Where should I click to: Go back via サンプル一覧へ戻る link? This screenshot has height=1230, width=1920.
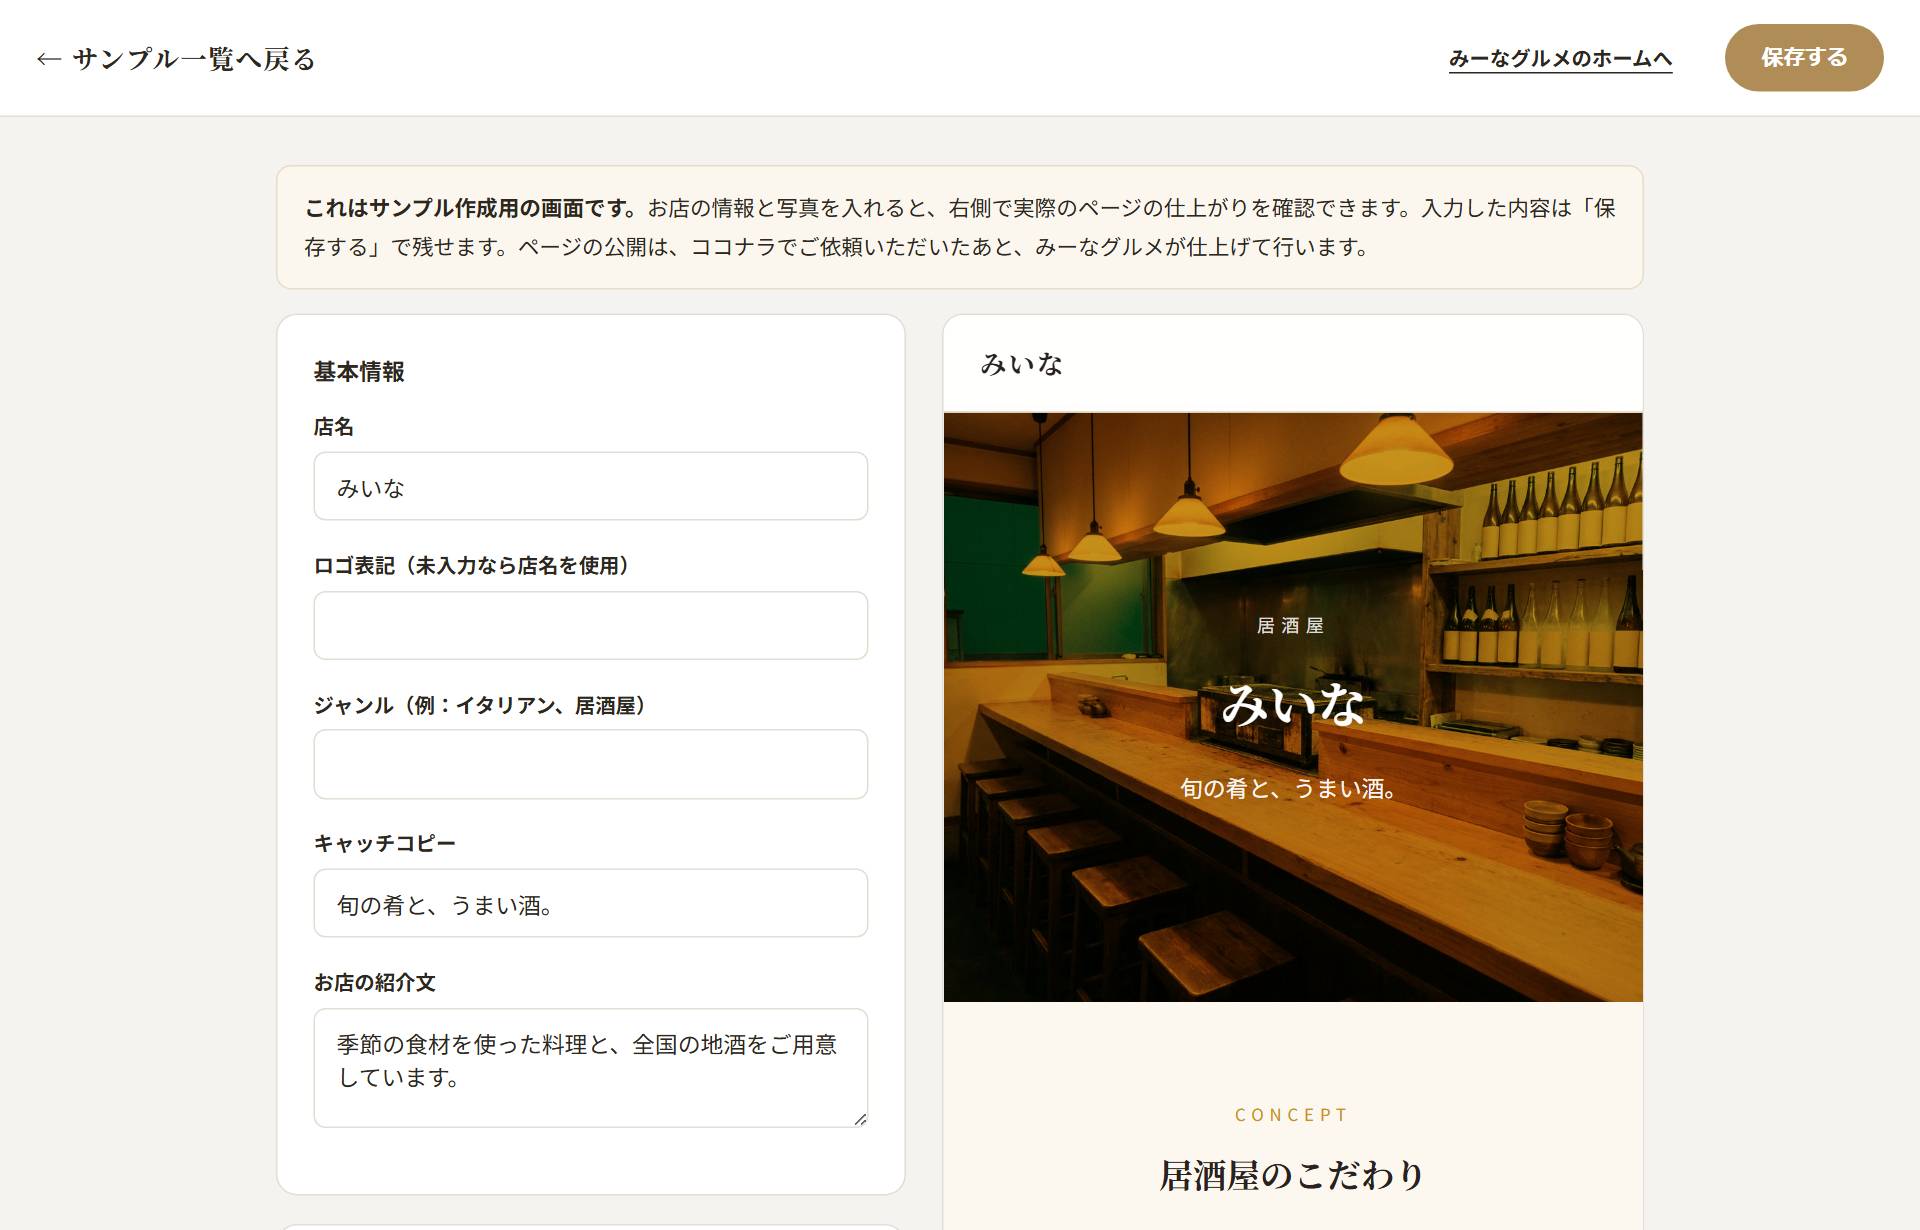[176, 59]
